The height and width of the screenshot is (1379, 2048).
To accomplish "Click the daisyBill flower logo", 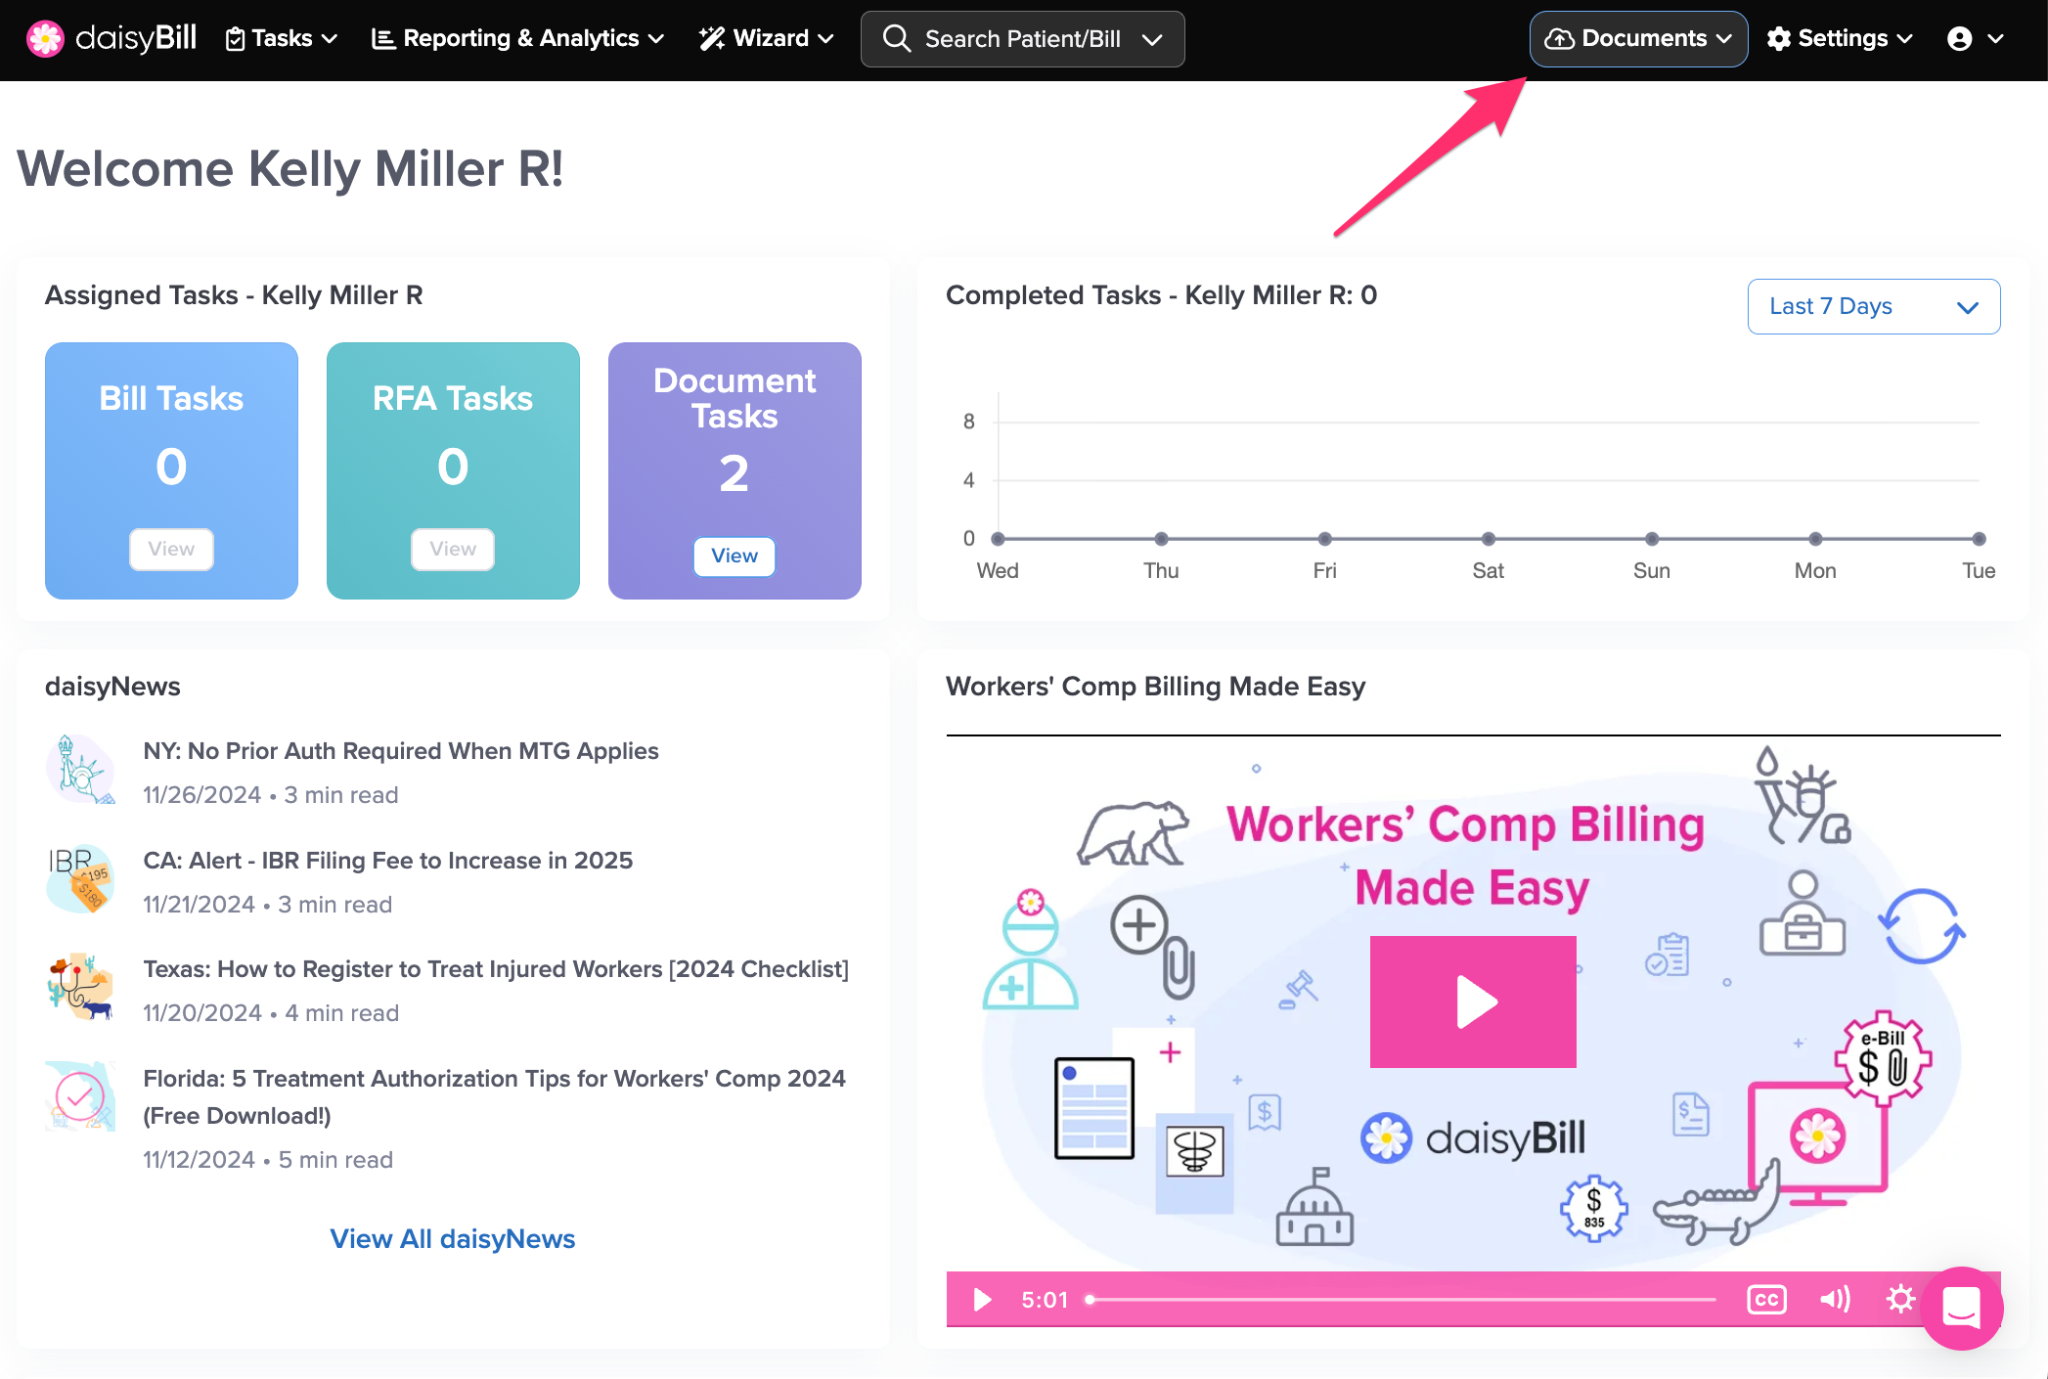I will pos(45,39).
